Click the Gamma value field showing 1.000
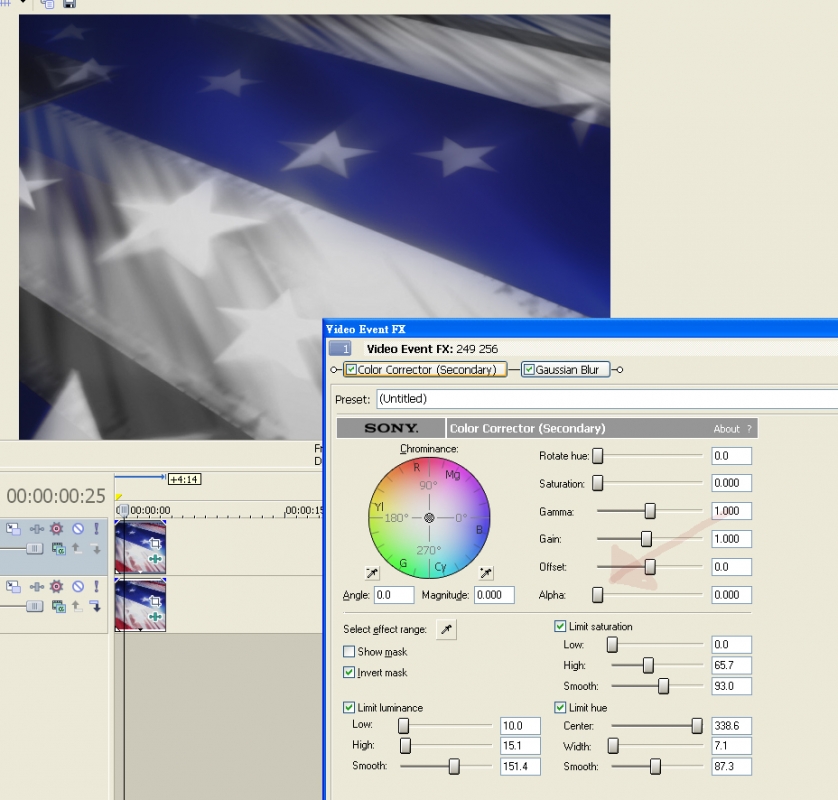This screenshot has width=838, height=800. click(x=732, y=511)
